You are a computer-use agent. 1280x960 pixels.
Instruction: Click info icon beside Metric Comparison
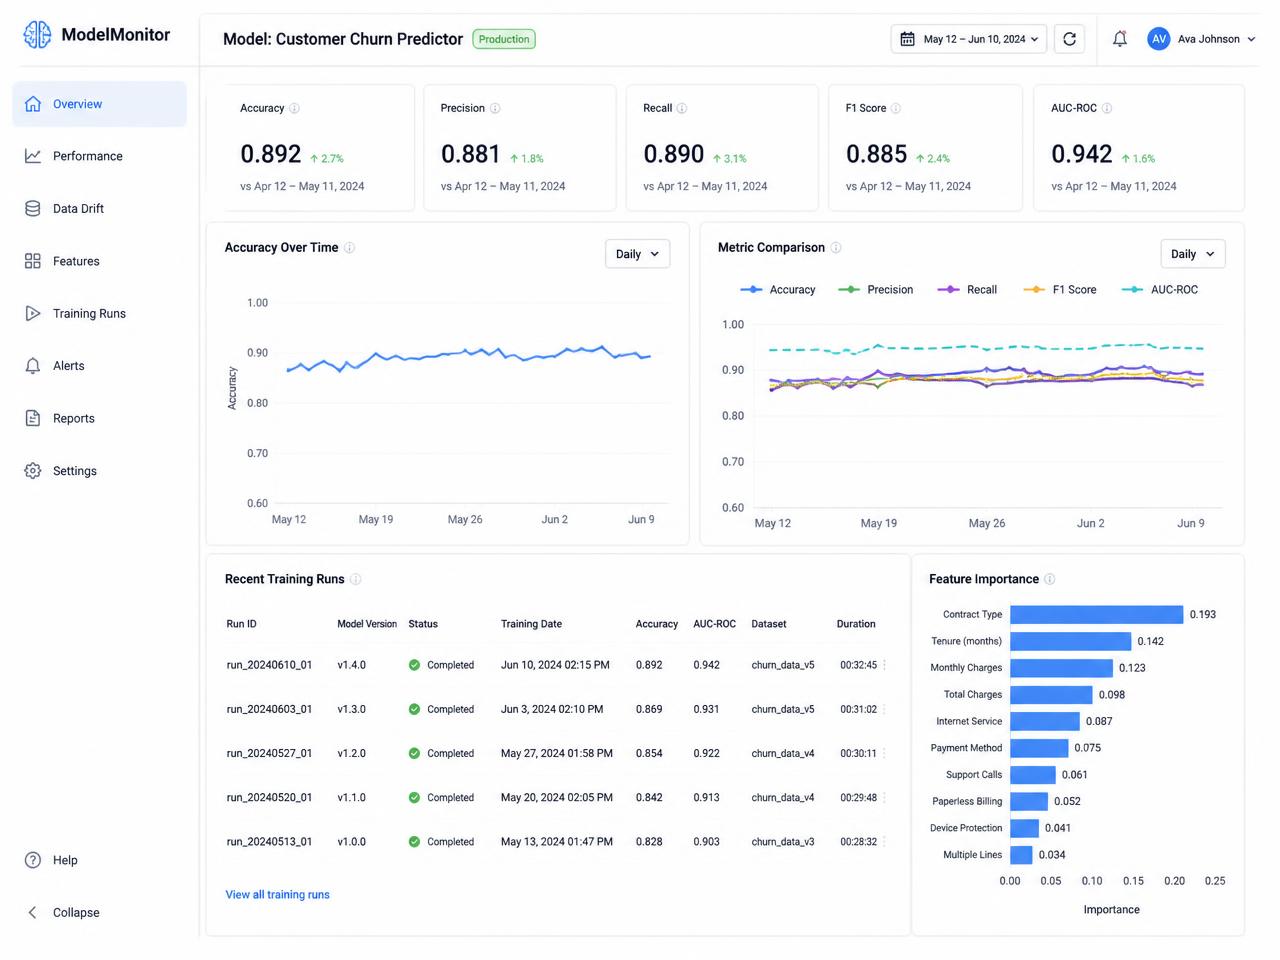pyautogui.click(x=836, y=248)
